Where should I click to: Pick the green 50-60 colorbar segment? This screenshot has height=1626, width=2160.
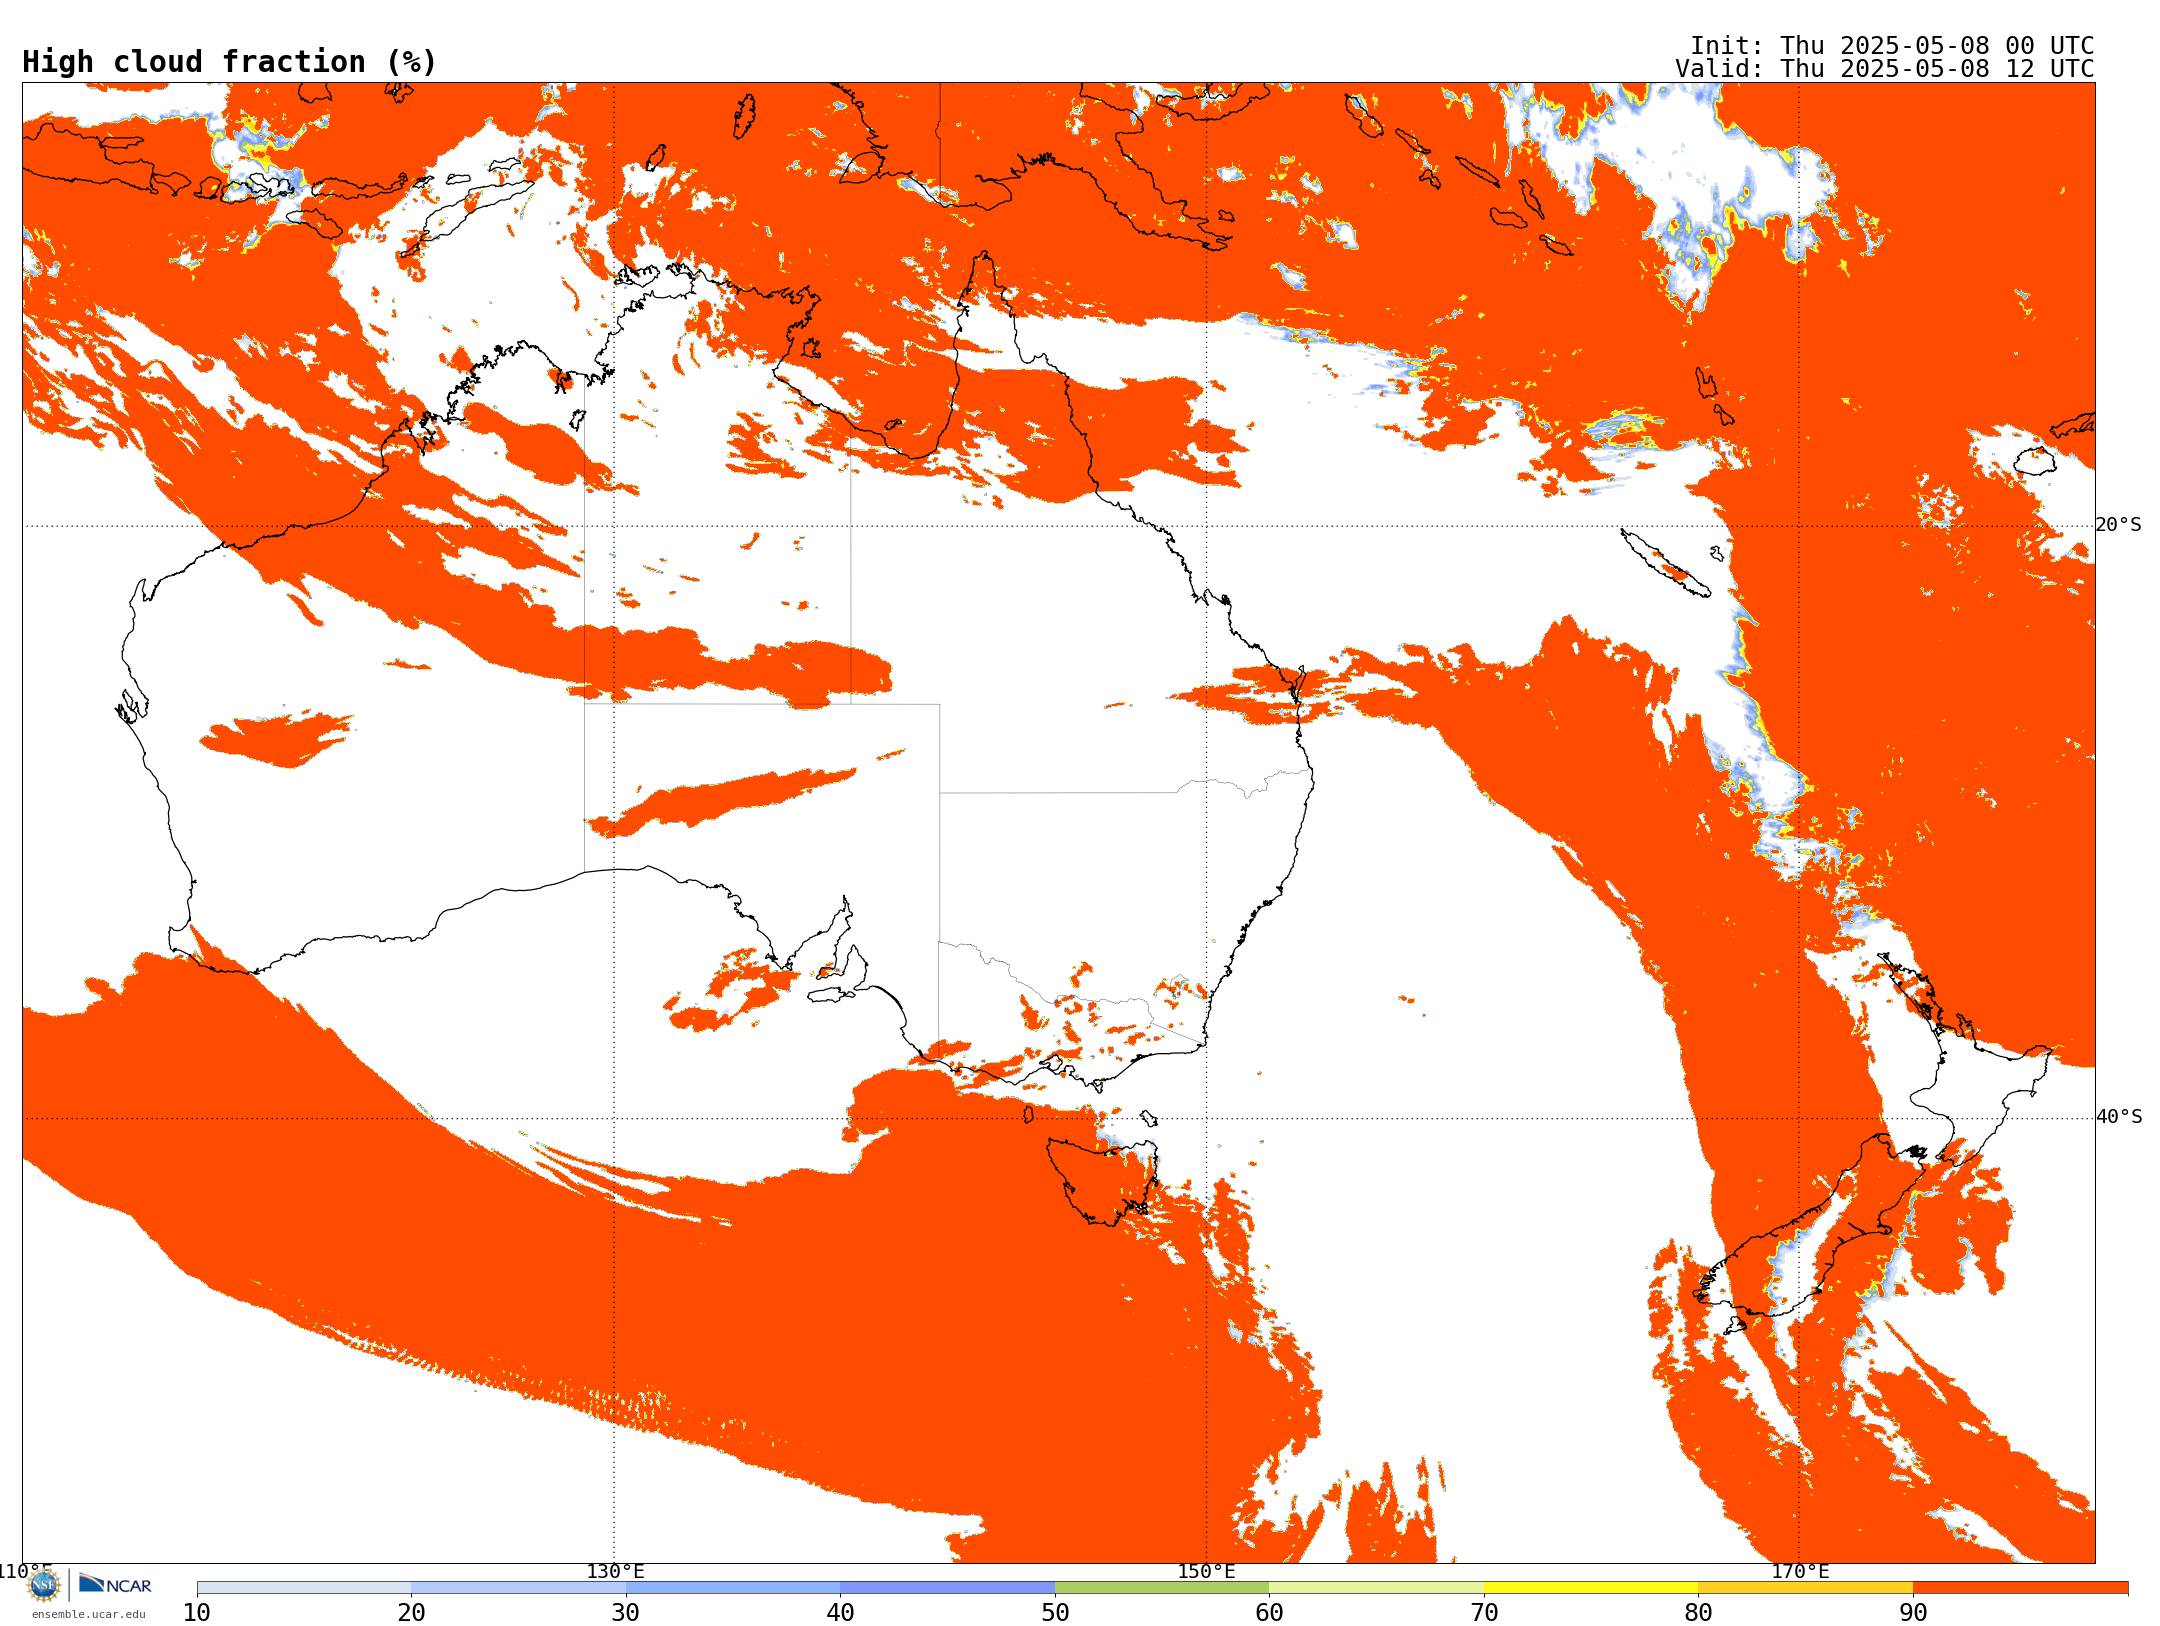[x=1162, y=1588]
